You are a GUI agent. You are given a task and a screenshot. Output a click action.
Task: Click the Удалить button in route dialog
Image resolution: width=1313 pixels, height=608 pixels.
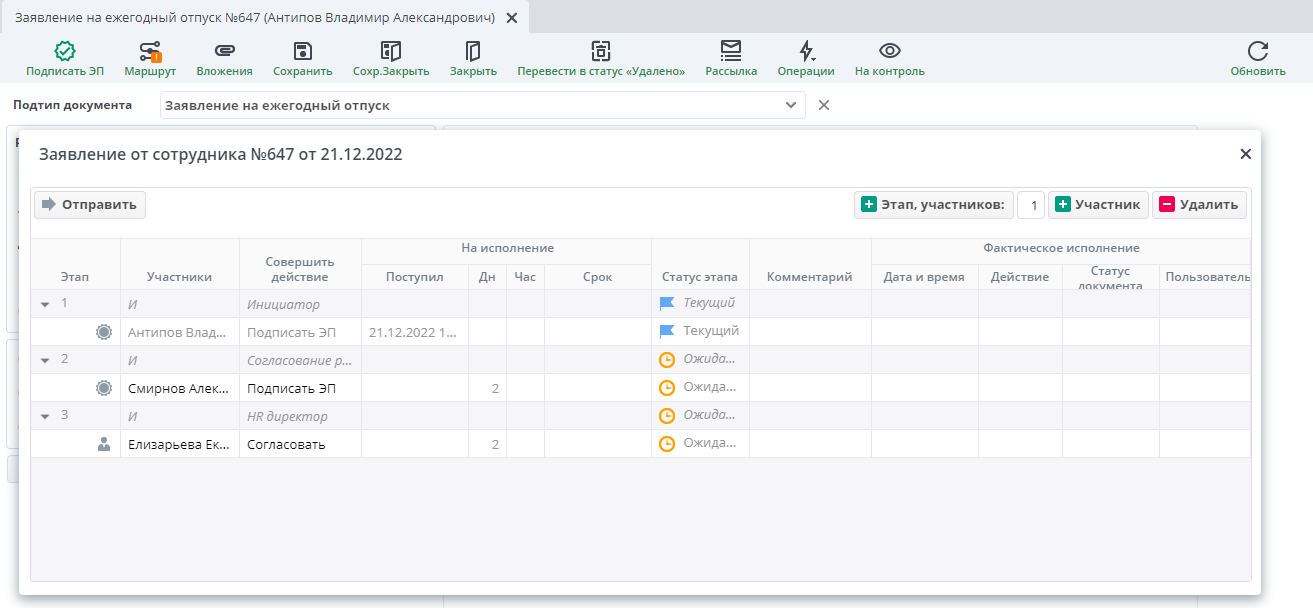click(1199, 205)
